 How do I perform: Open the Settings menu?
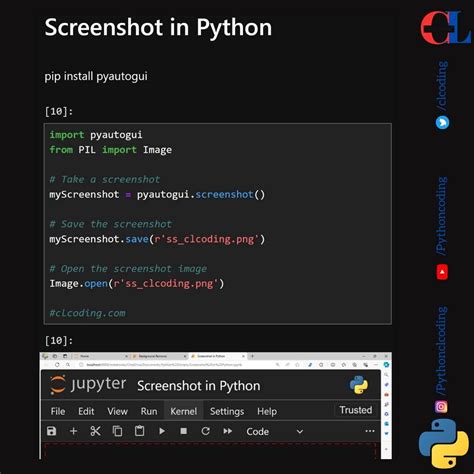coord(227,411)
